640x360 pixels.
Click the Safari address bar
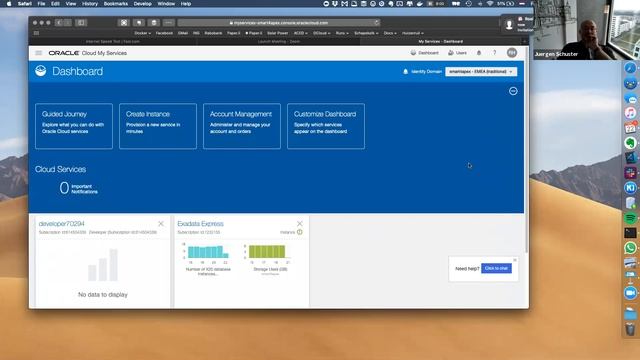[279, 23]
